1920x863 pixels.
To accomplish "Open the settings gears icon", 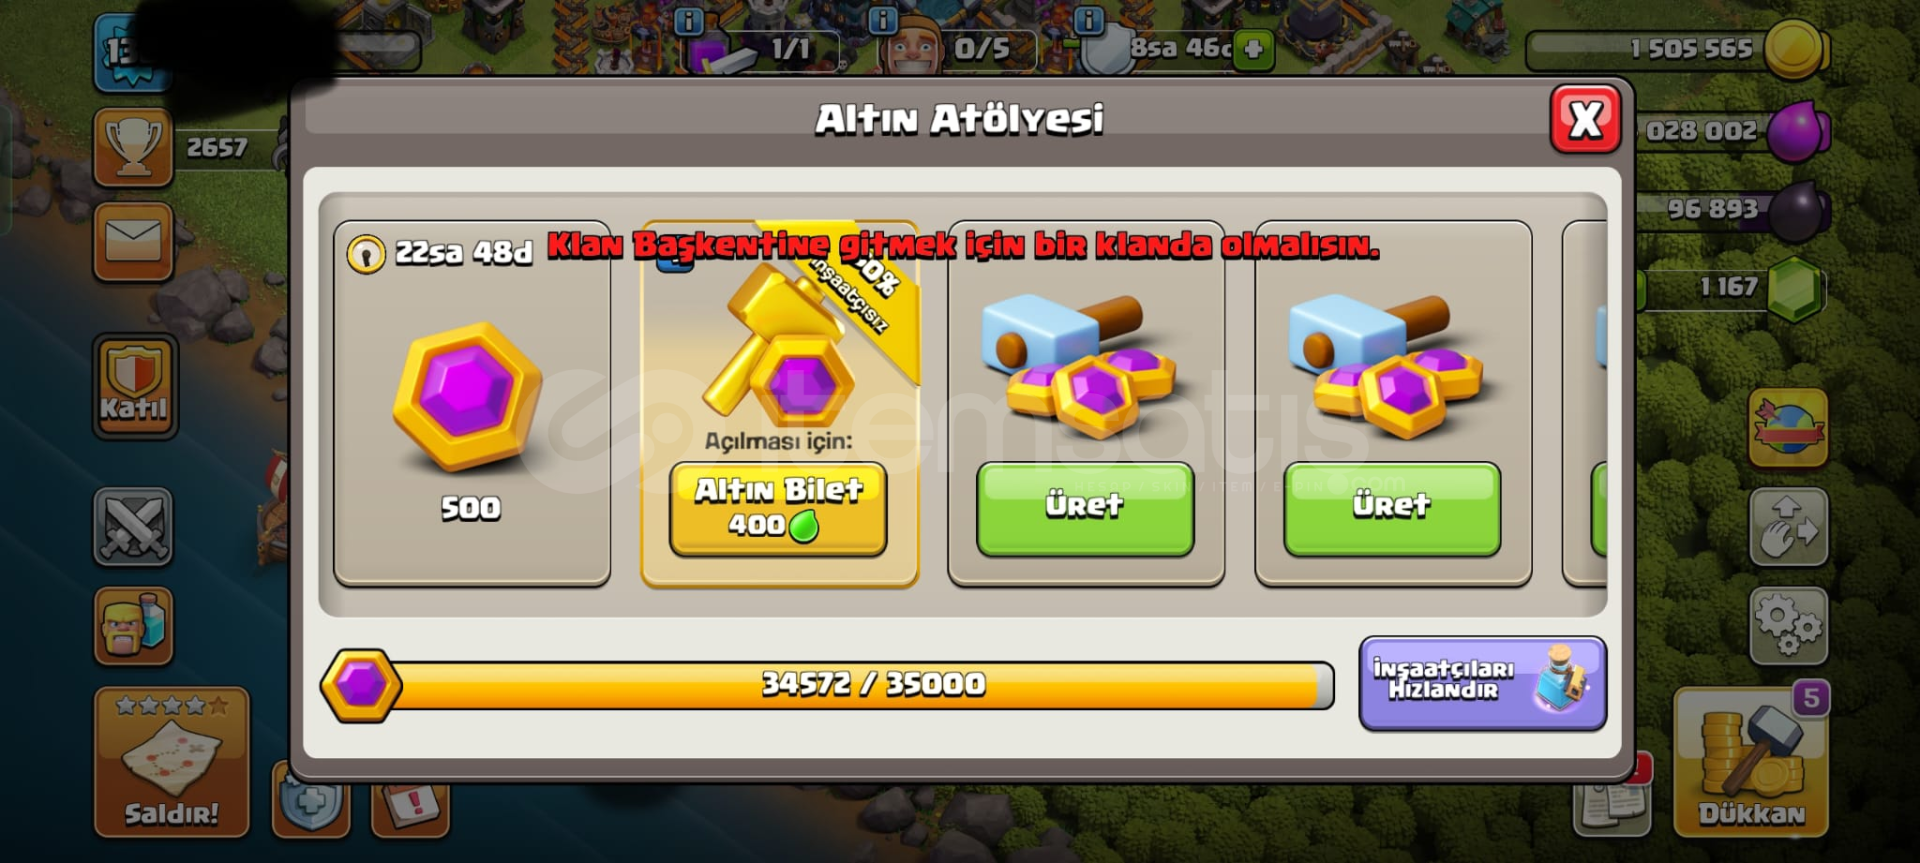I will click(1789, 626).
